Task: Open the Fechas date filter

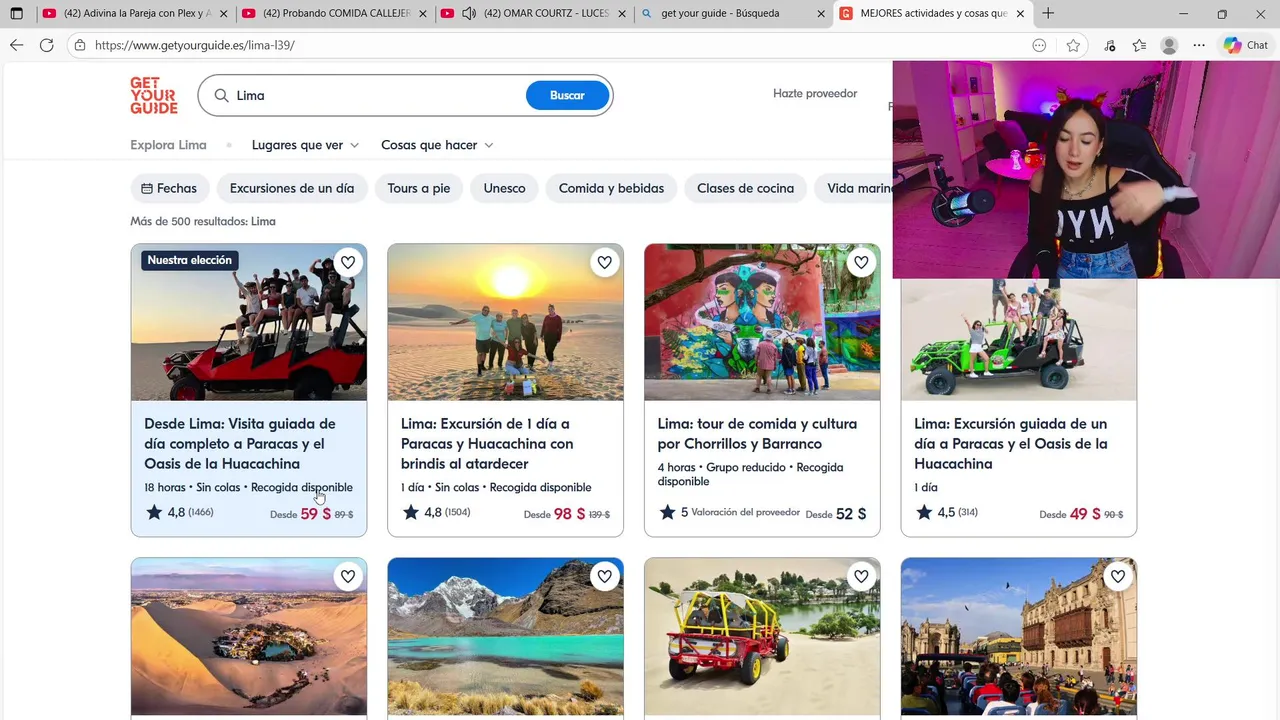Action: [169, 188]
